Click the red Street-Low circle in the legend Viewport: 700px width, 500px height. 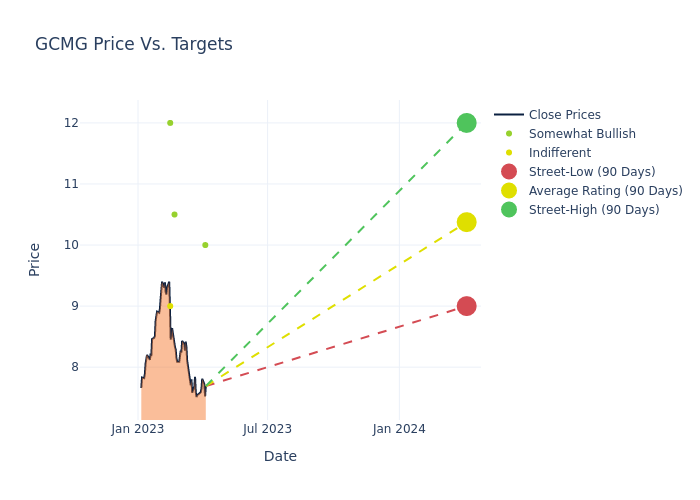point(509,172)
